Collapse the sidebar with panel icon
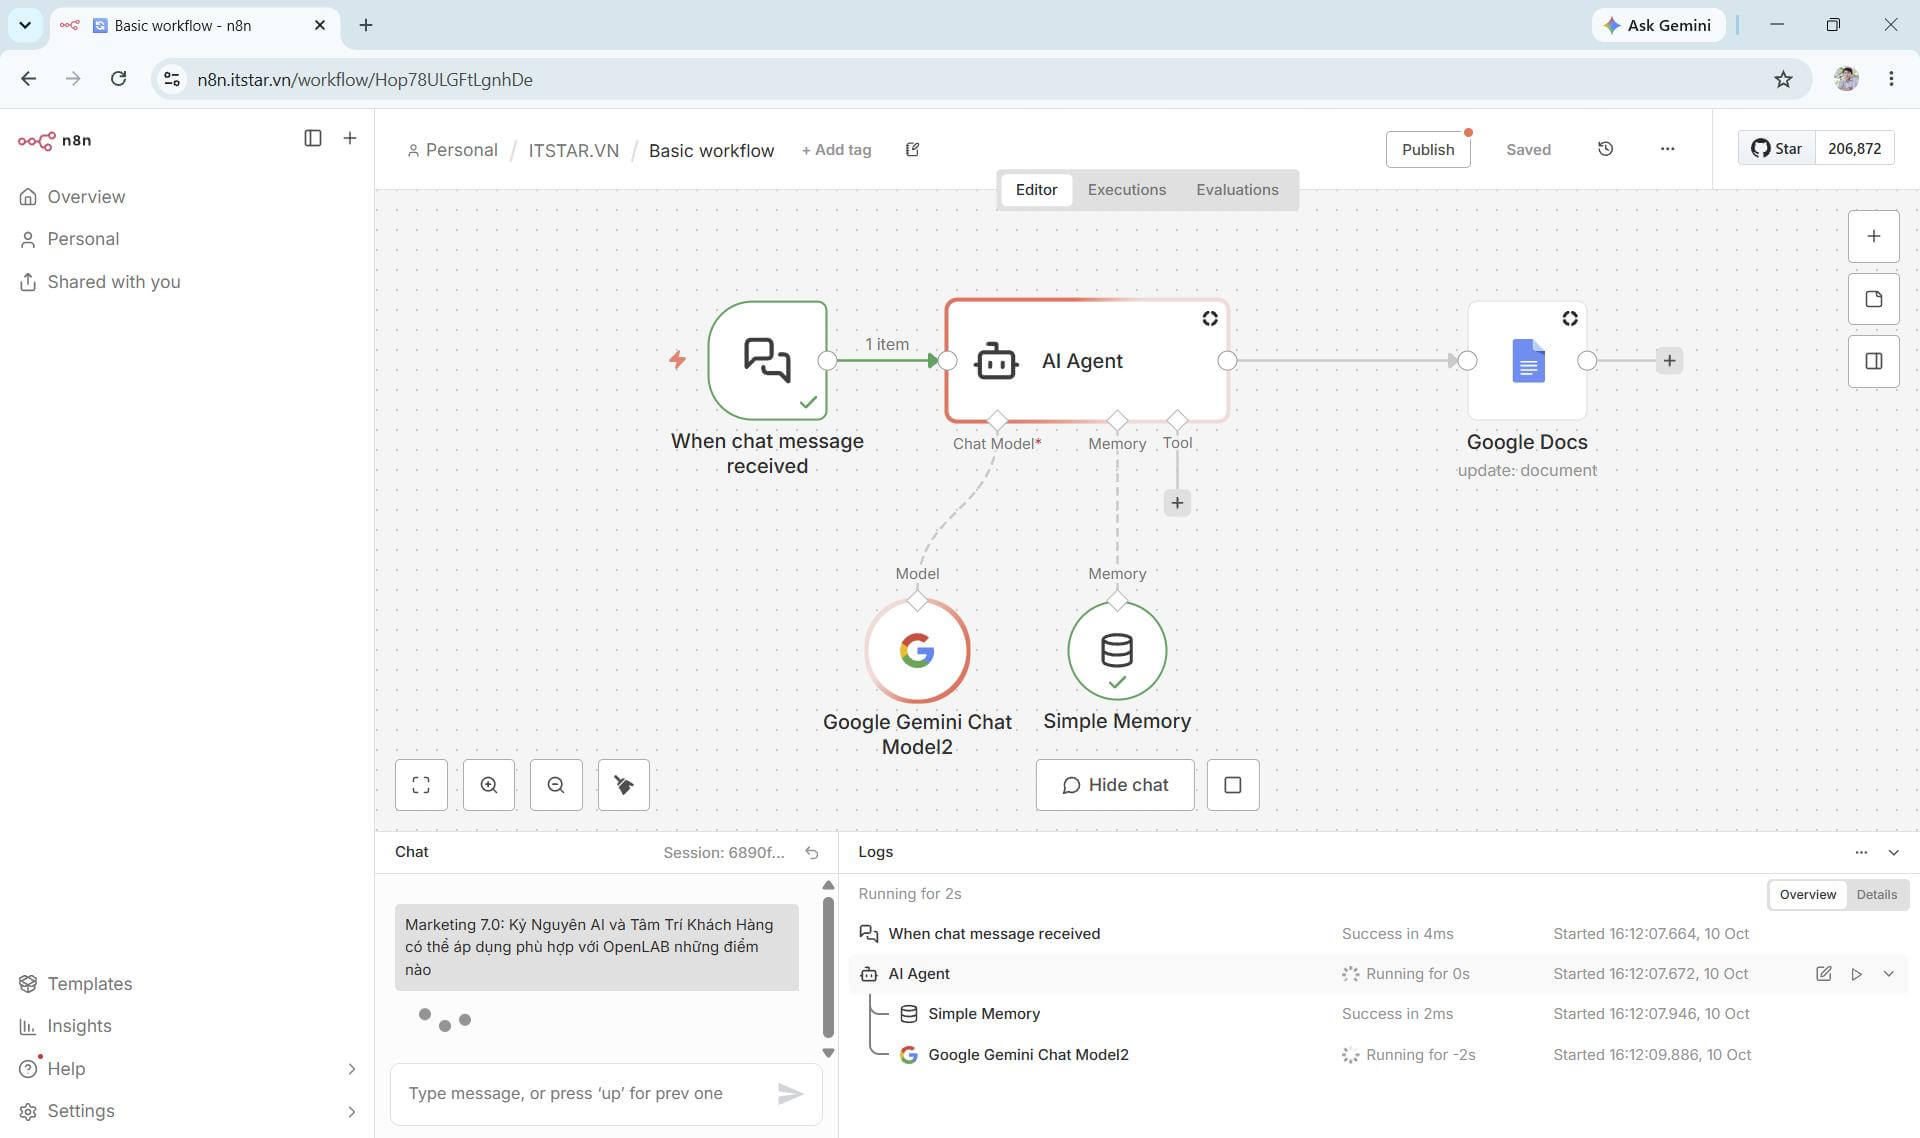The image size is (1920, 1138). click(313, 138)
